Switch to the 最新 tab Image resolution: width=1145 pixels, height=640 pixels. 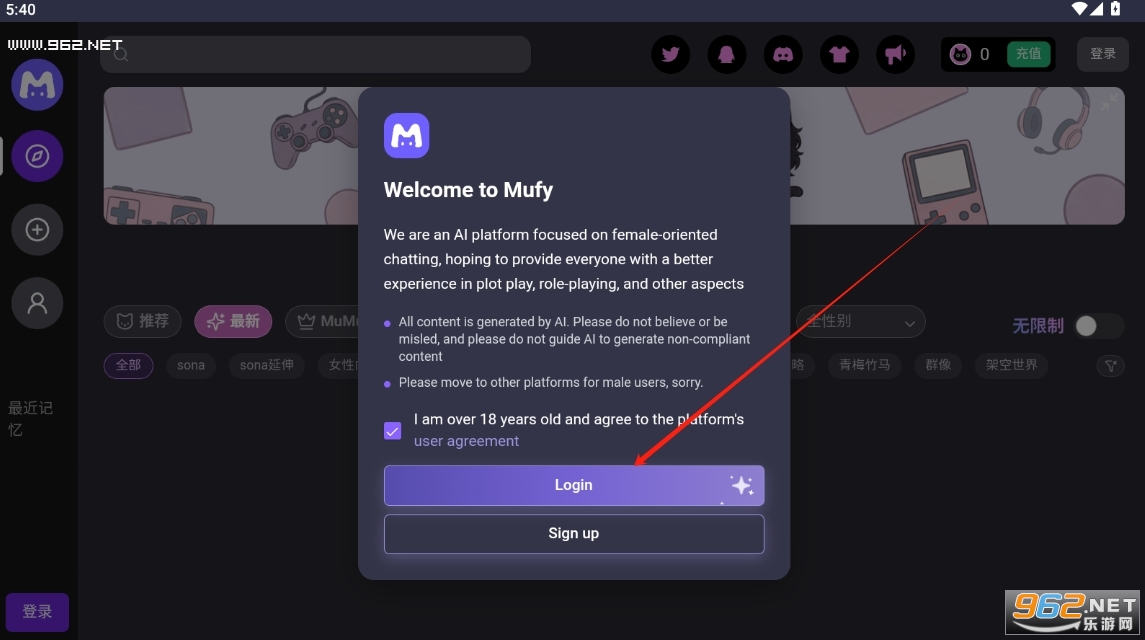pyautogui.click(x=233, y=321)
